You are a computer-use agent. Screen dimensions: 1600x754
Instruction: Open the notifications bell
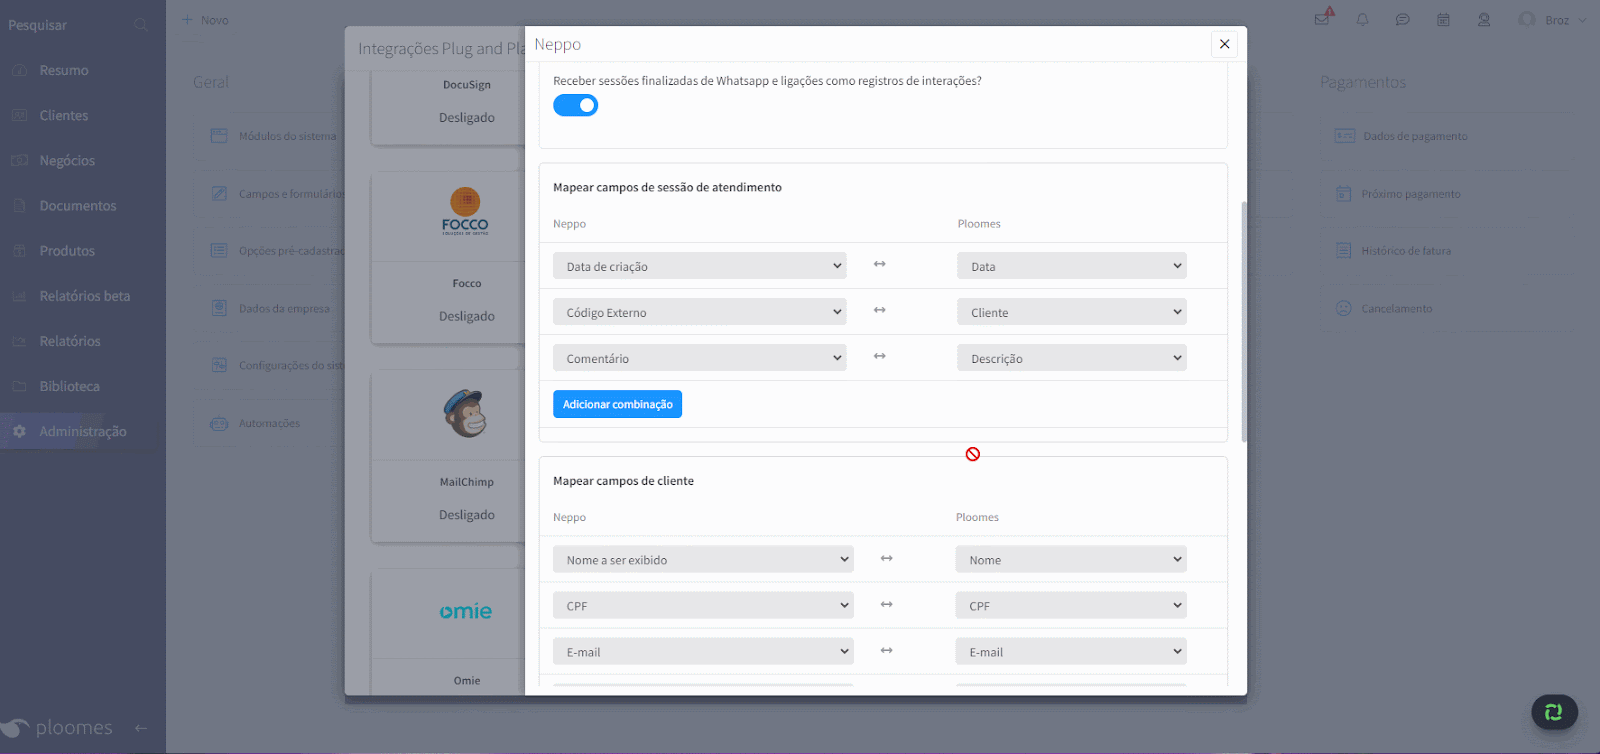pyautogui.click(x=1362, y=20)
